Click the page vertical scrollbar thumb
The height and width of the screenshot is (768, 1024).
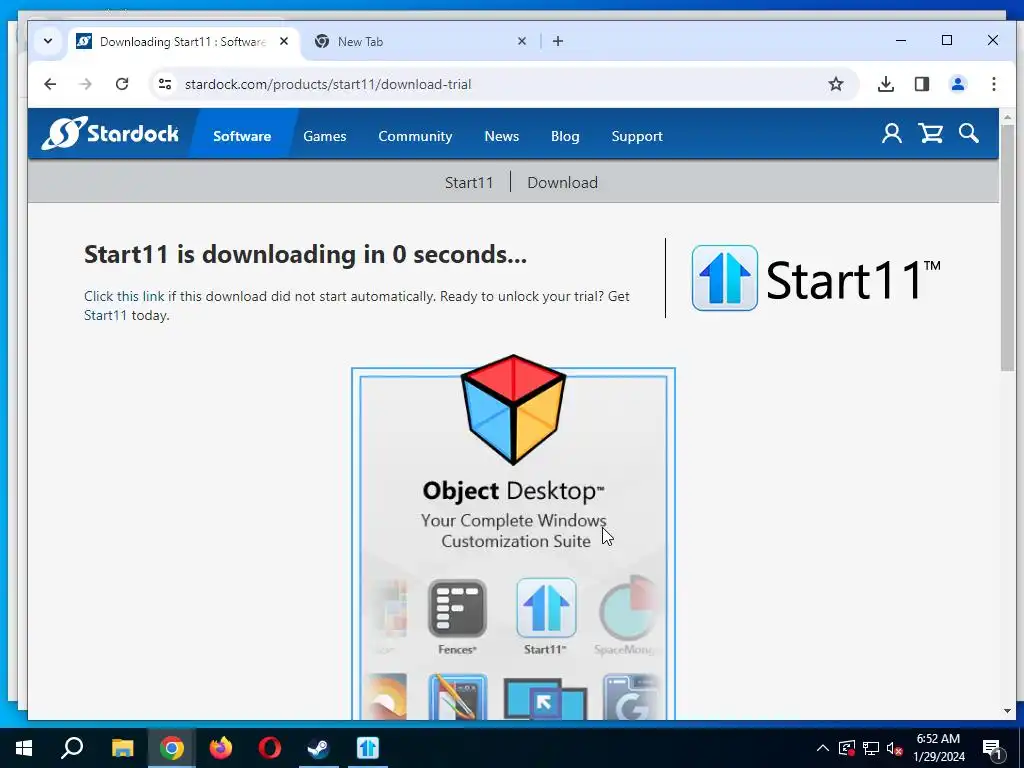(1007, 250)
